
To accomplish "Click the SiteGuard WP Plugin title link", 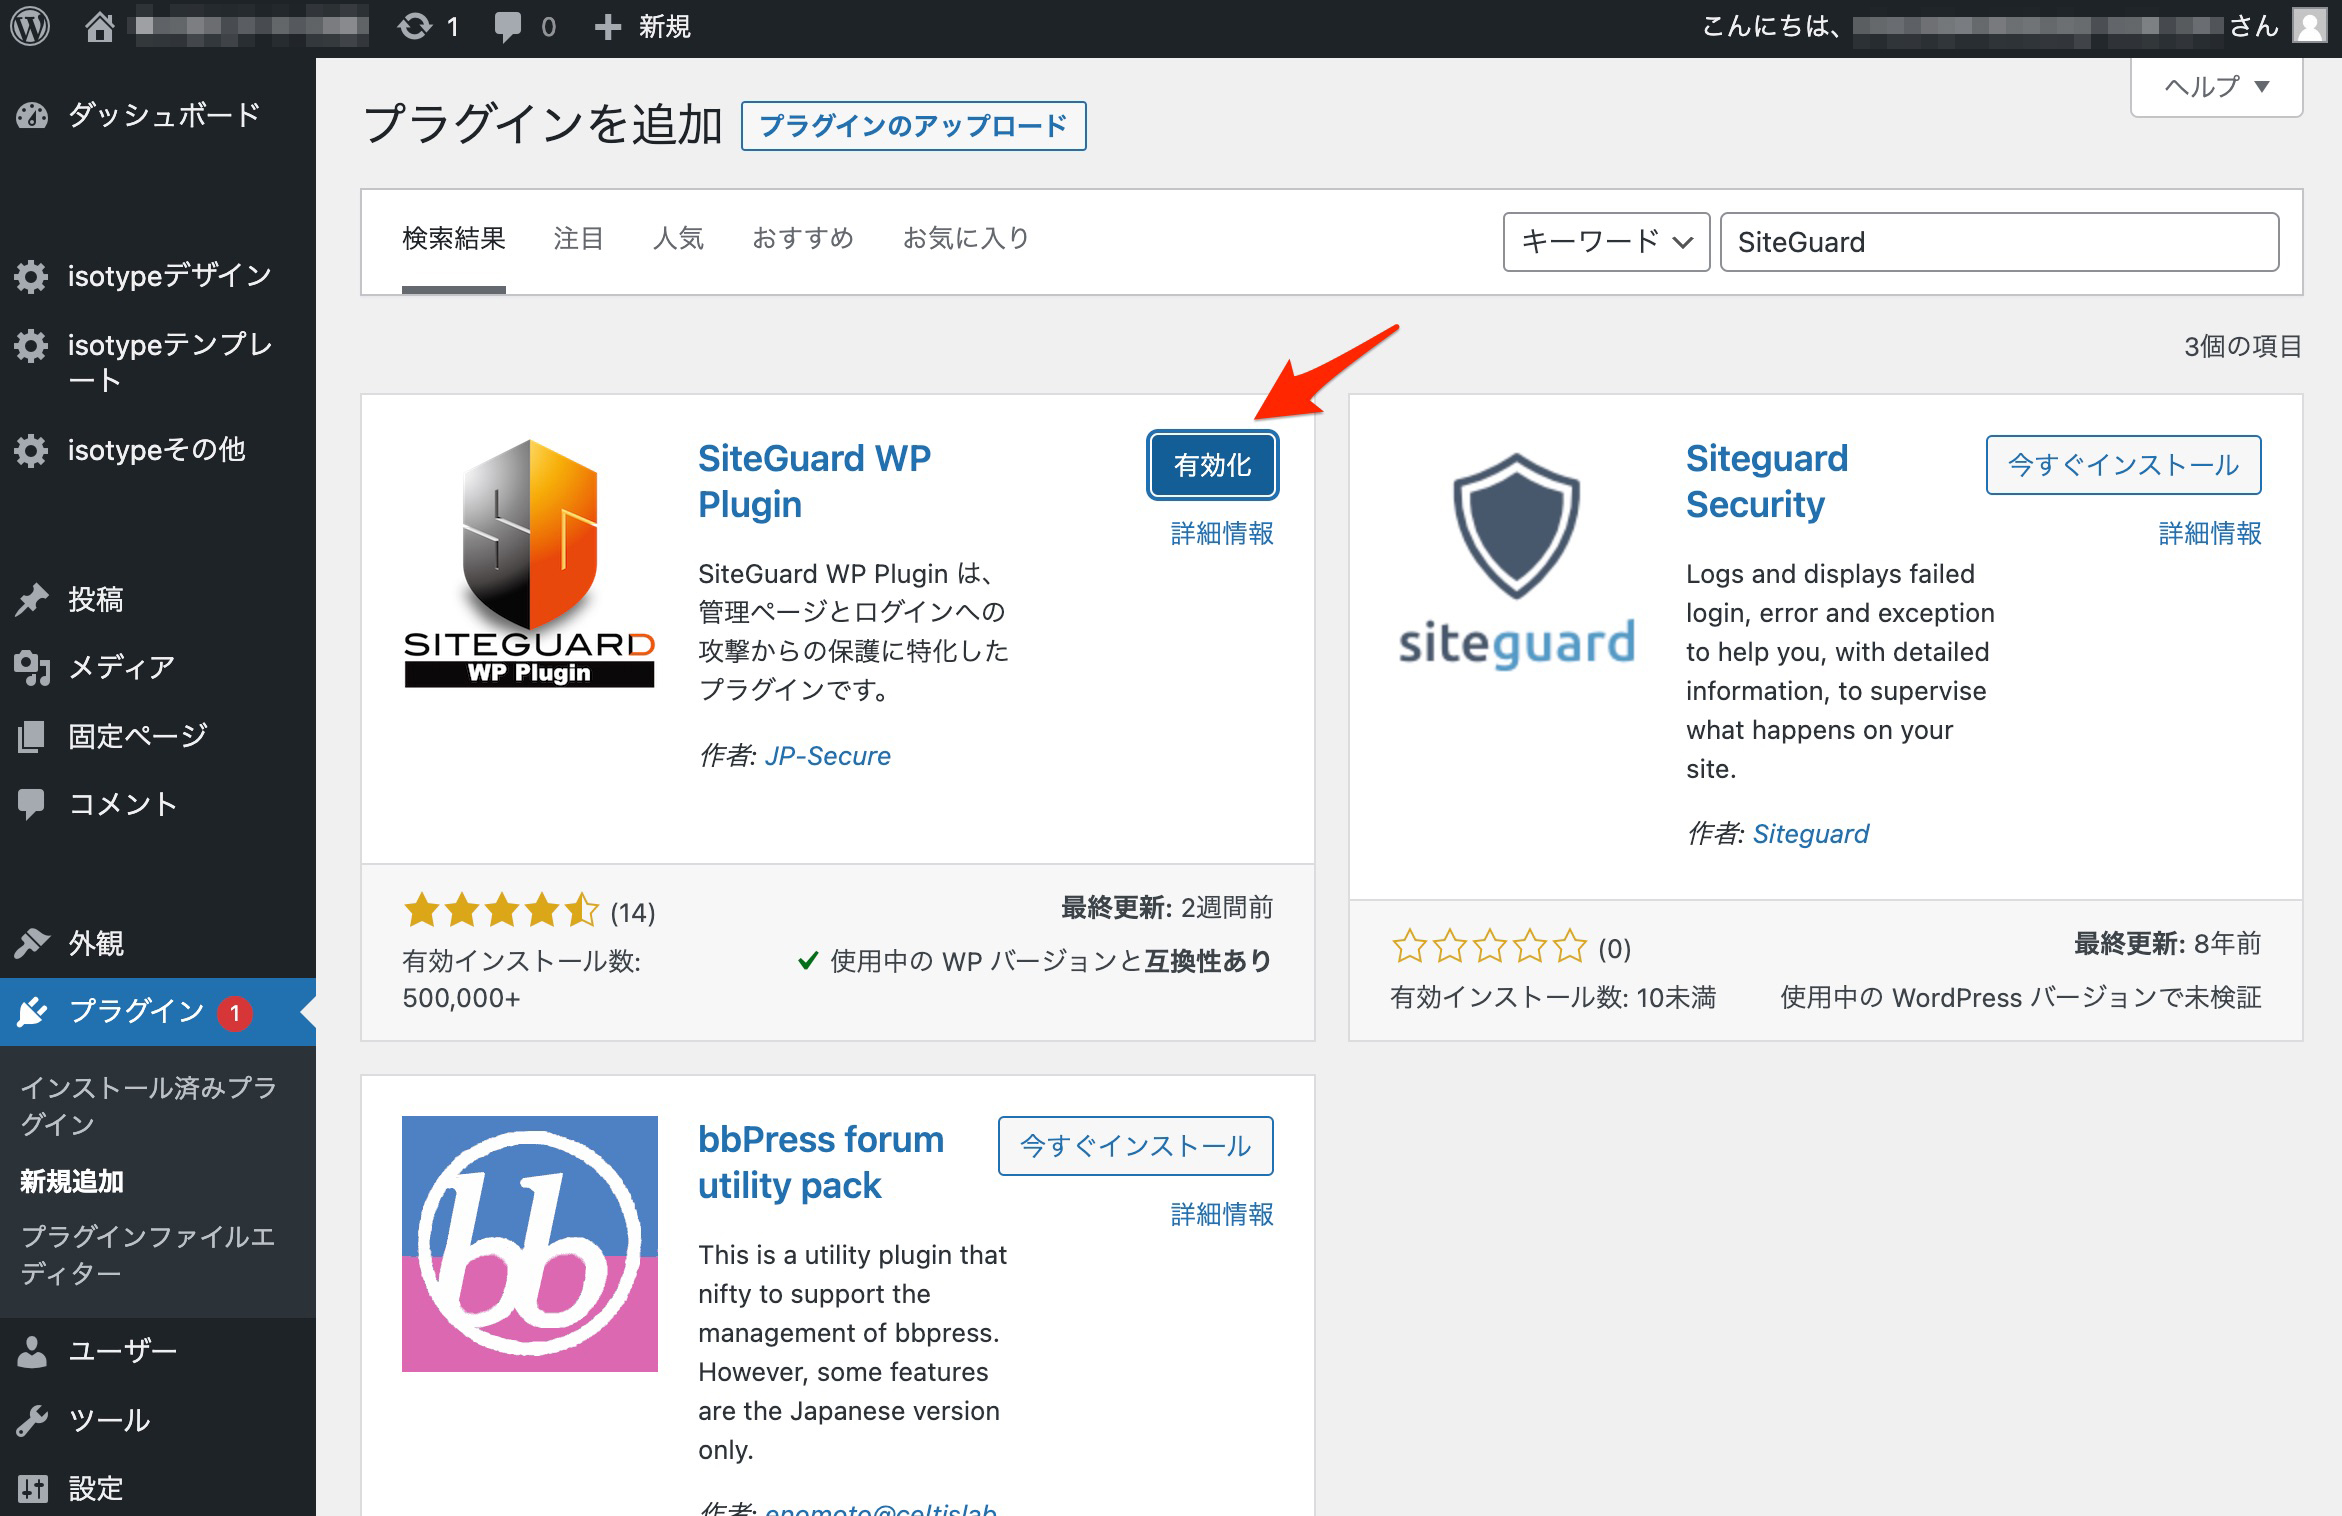I will pyautogui.click(x=814, y=482).
